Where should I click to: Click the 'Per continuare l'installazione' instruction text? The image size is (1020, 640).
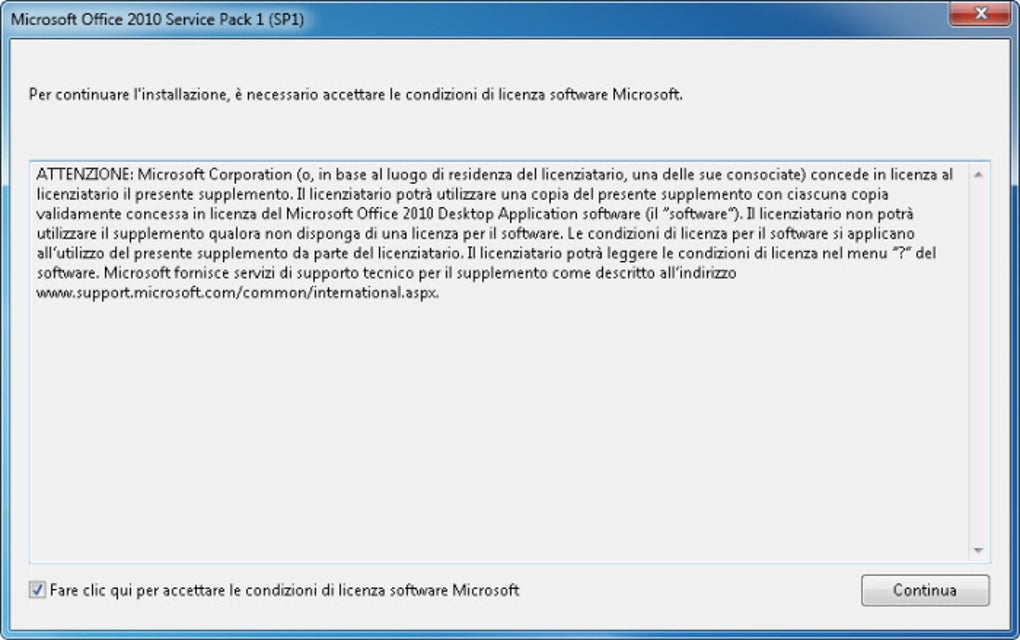[355, 94]
